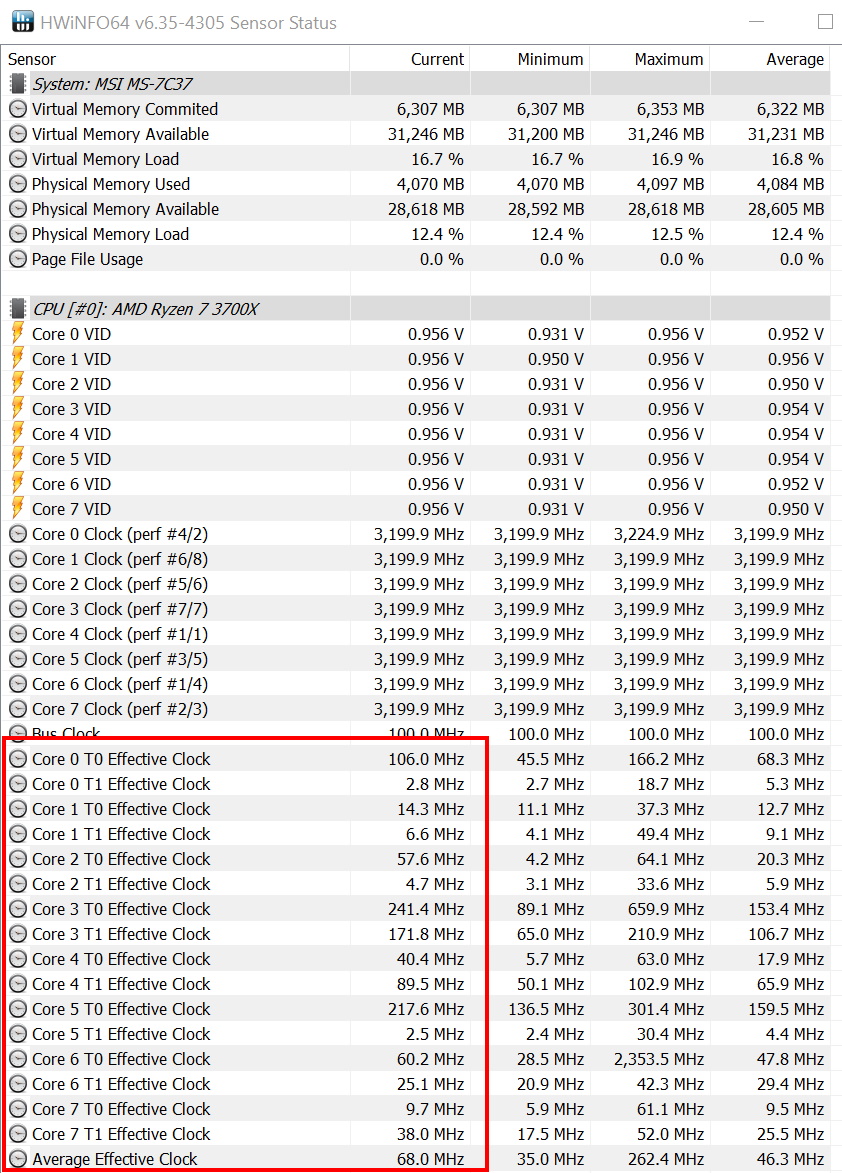Click the 241.4 MHz current value
This screenshot has height=1173, width=842.
(x=425, y=909)
